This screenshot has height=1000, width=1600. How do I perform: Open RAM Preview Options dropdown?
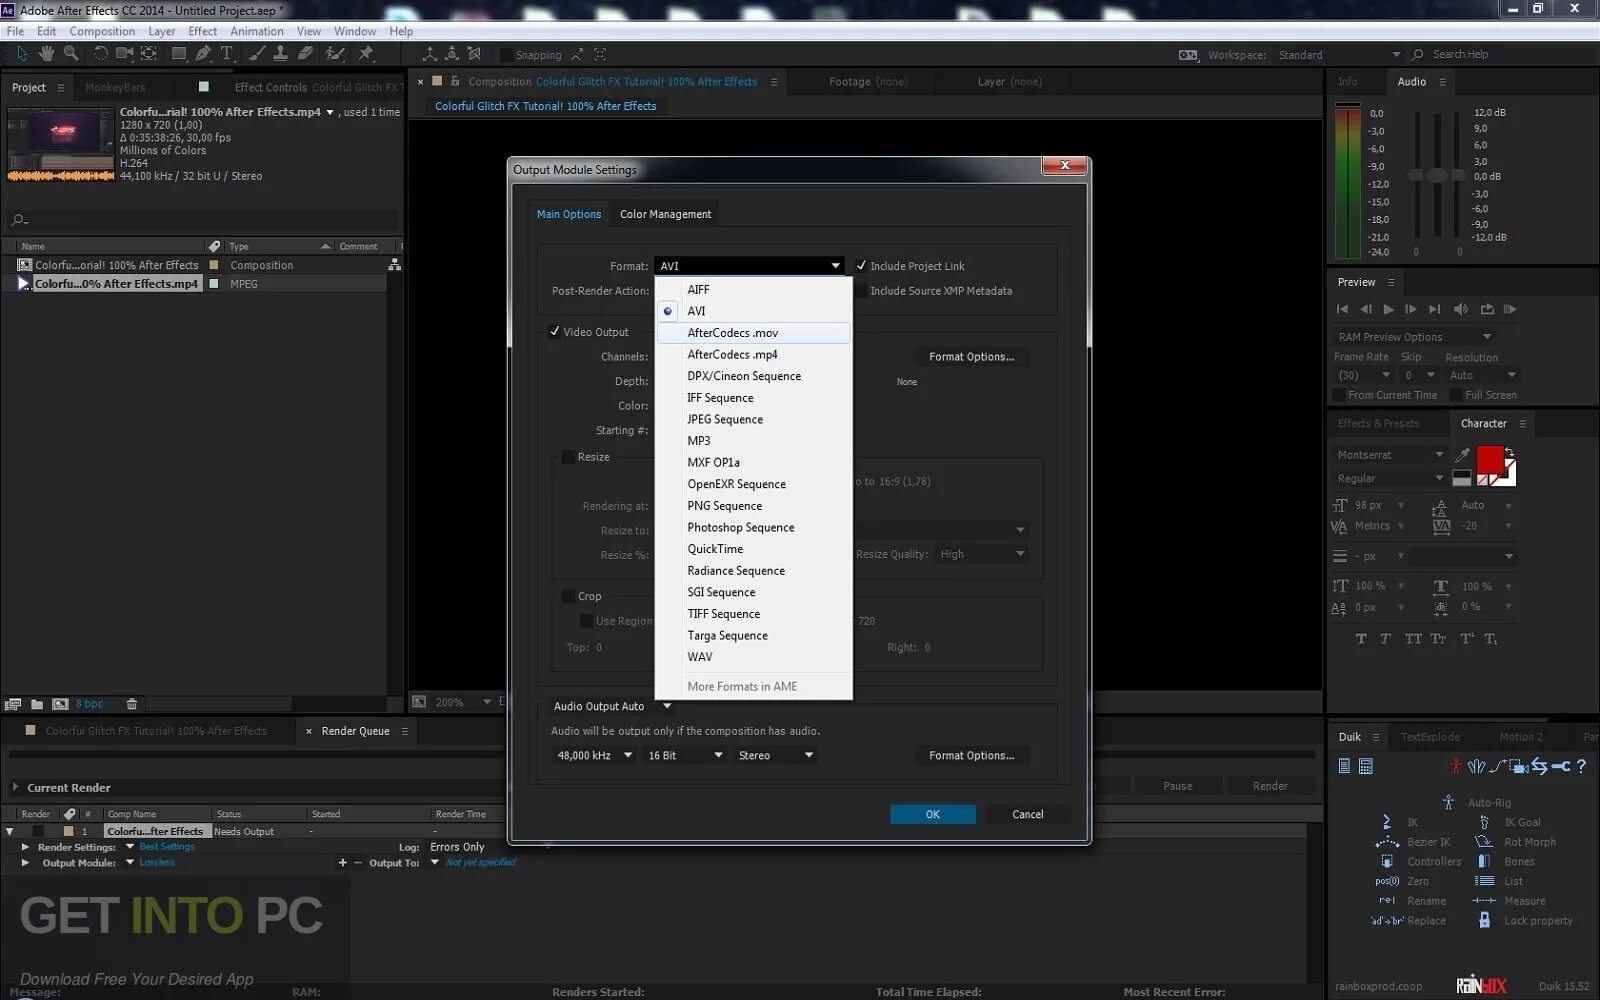pos(1414,337)
